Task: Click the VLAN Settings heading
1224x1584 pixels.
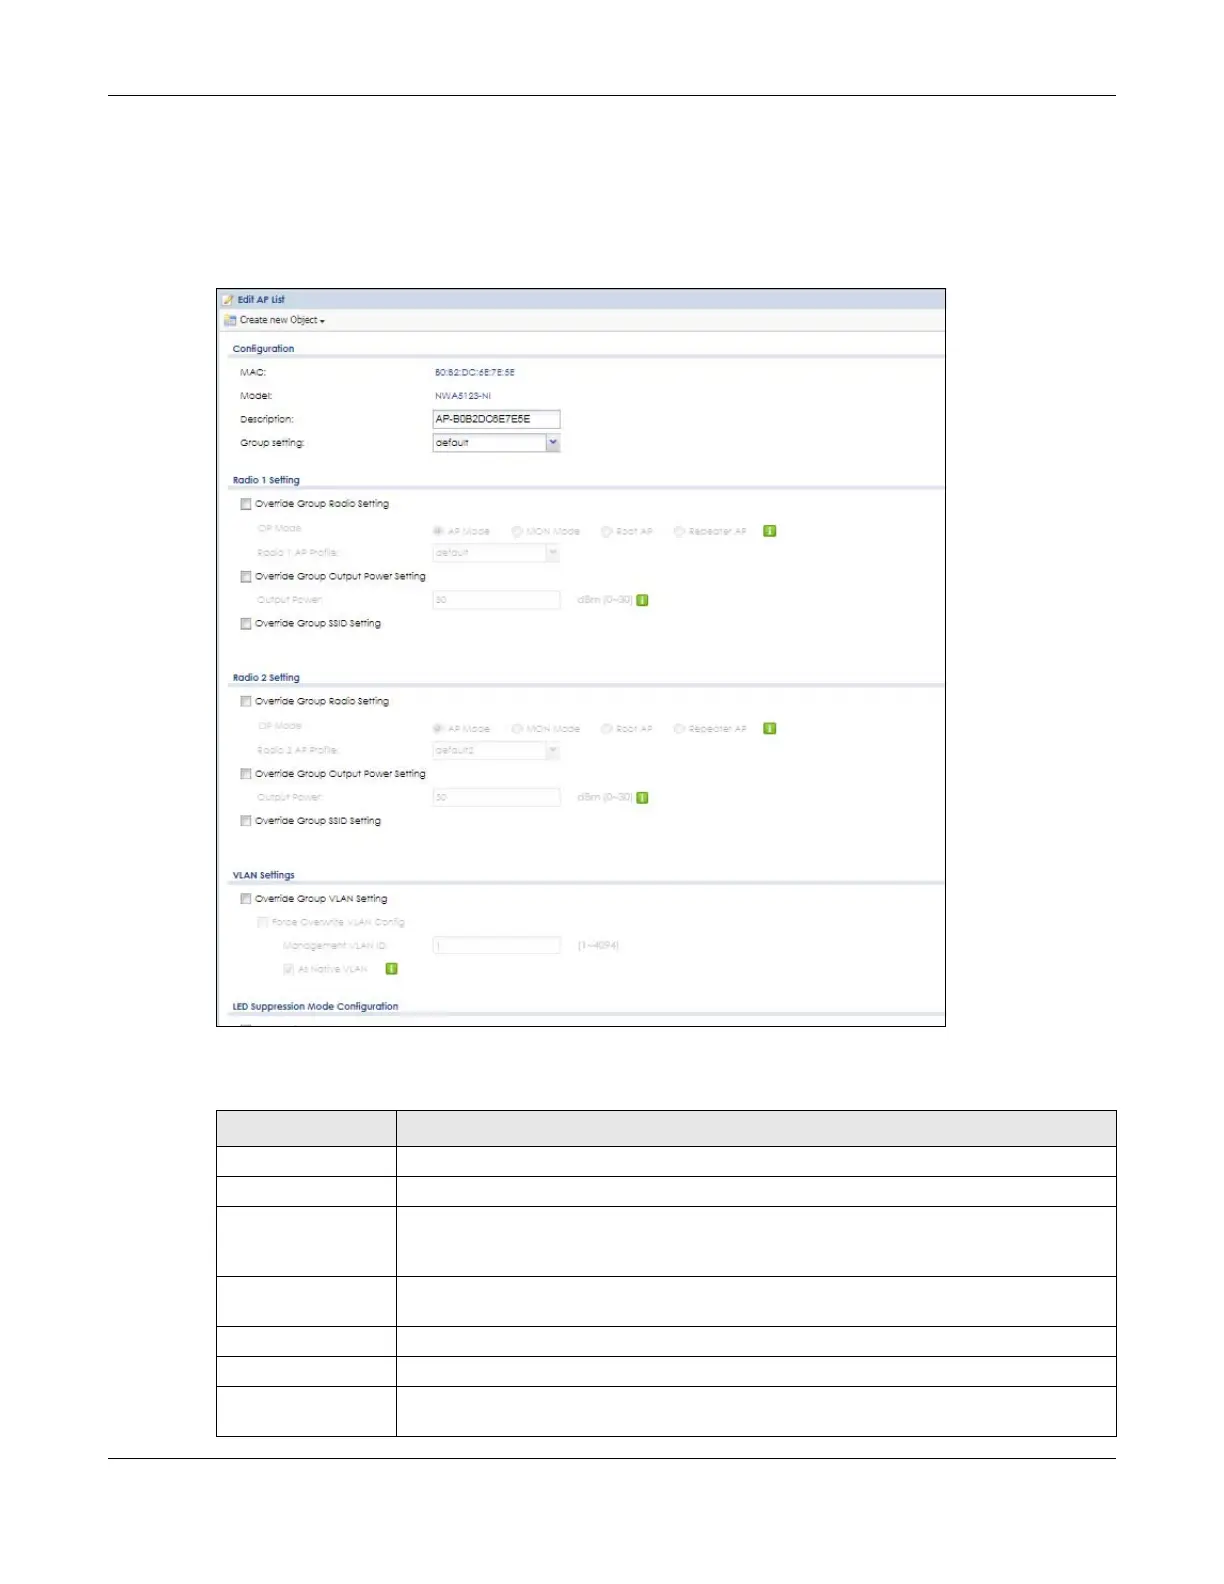Action: (263, 875)
